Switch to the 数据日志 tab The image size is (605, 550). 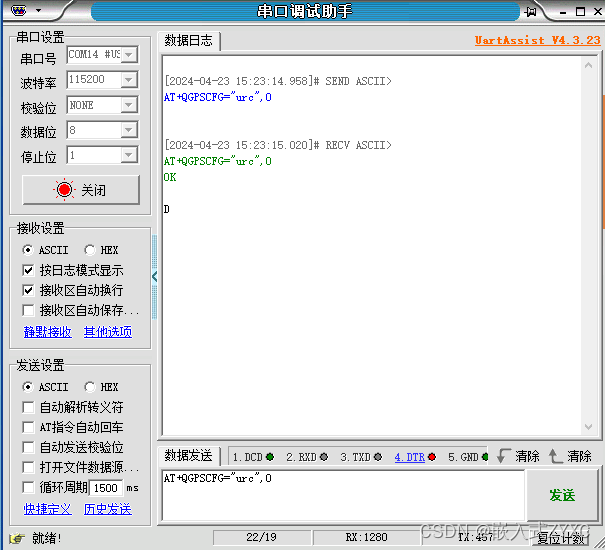(x=189, y=41)
